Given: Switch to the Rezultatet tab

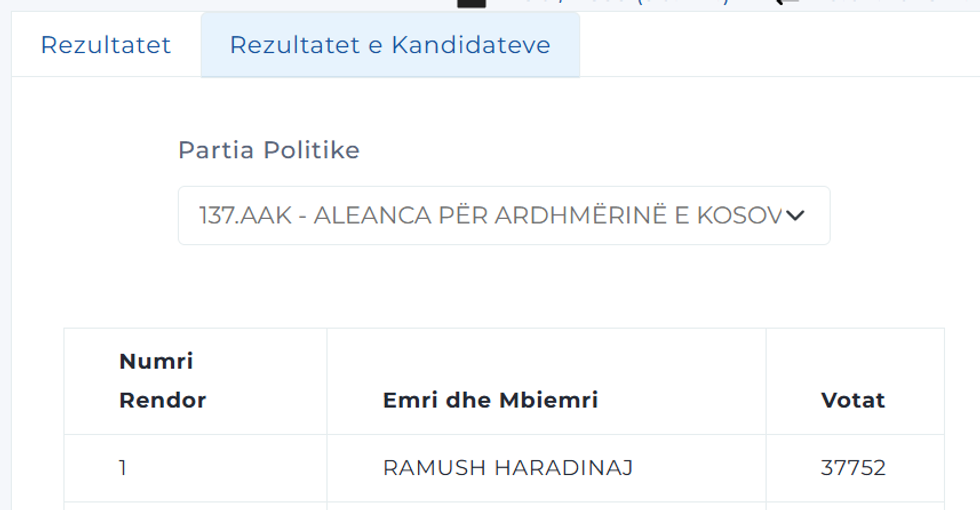Looking at the screenshot, I should 105,45.
